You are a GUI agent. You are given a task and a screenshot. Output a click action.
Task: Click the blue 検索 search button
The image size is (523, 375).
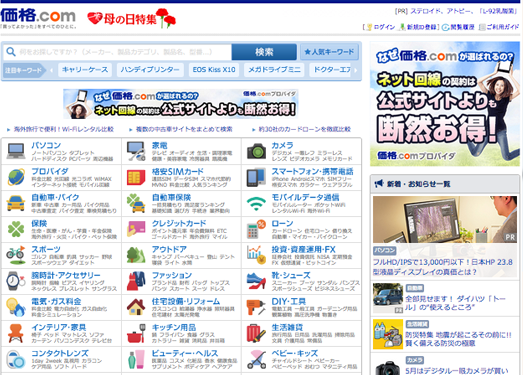[264, 52]
